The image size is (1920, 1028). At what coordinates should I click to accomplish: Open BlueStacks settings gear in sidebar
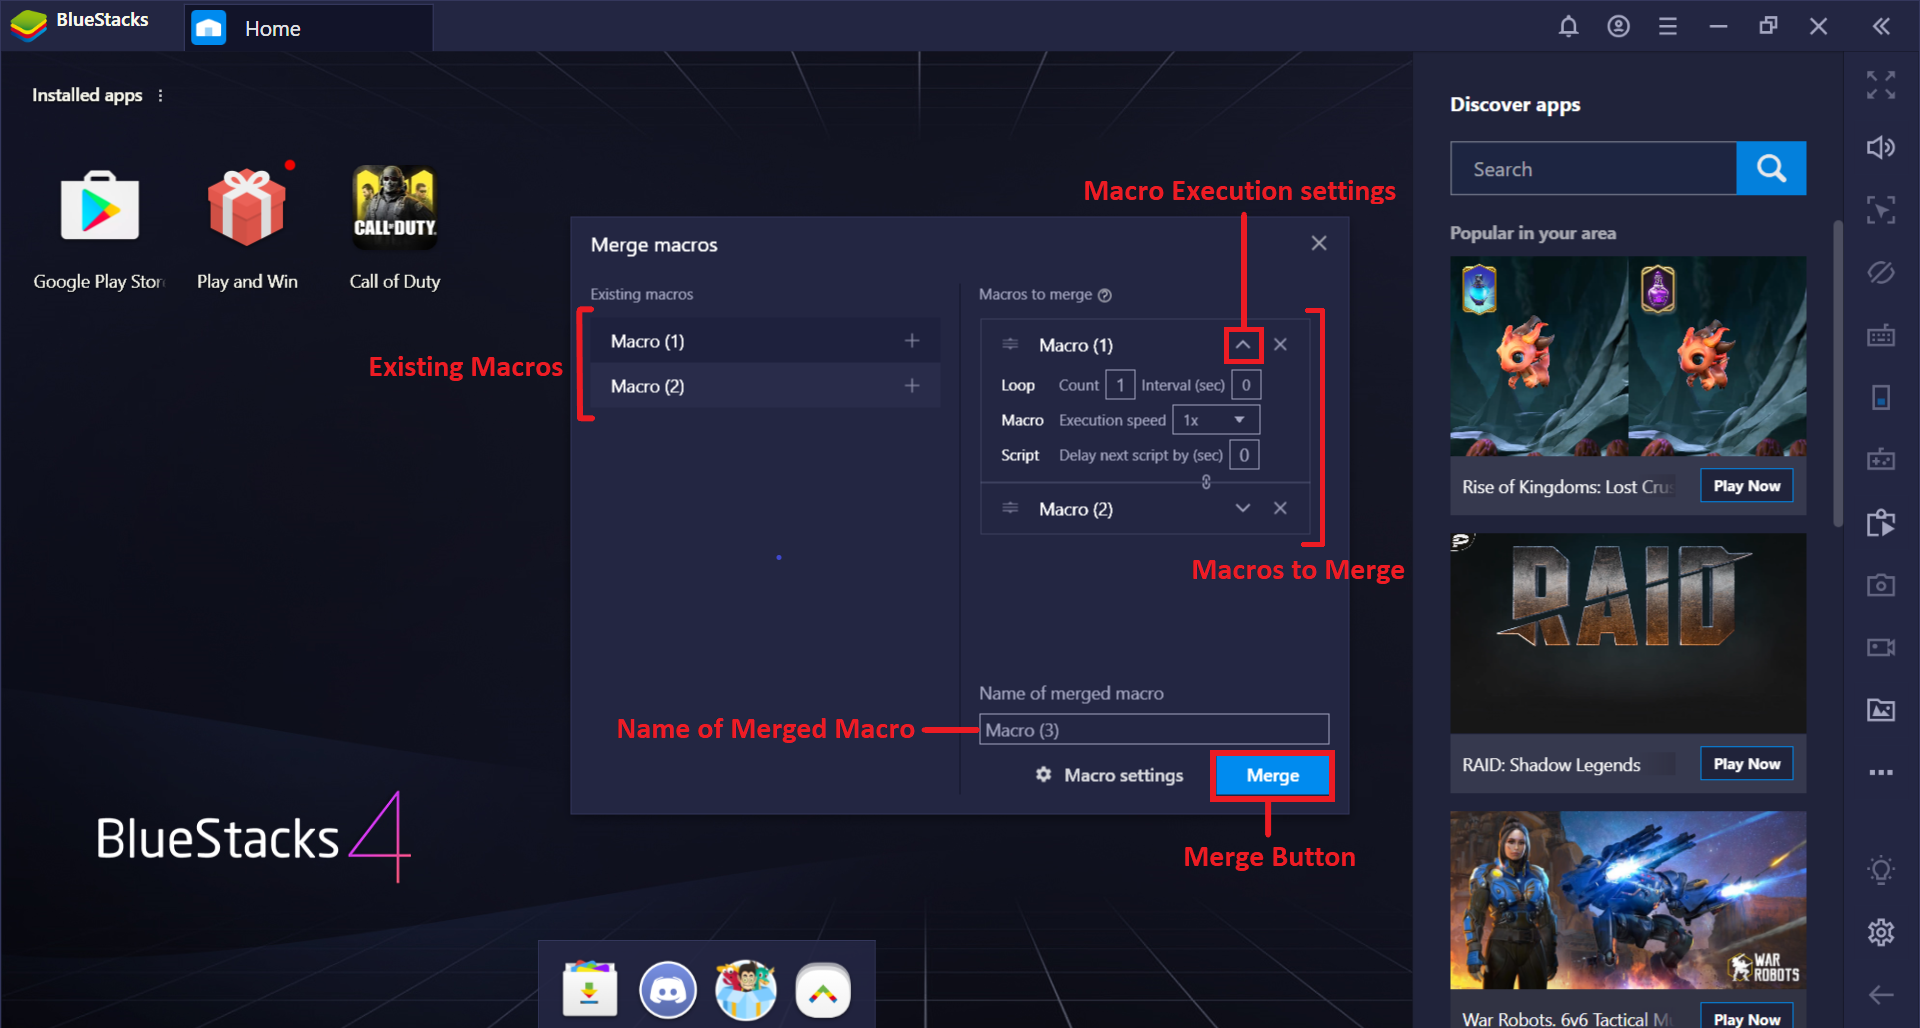tap(1881, 932)
